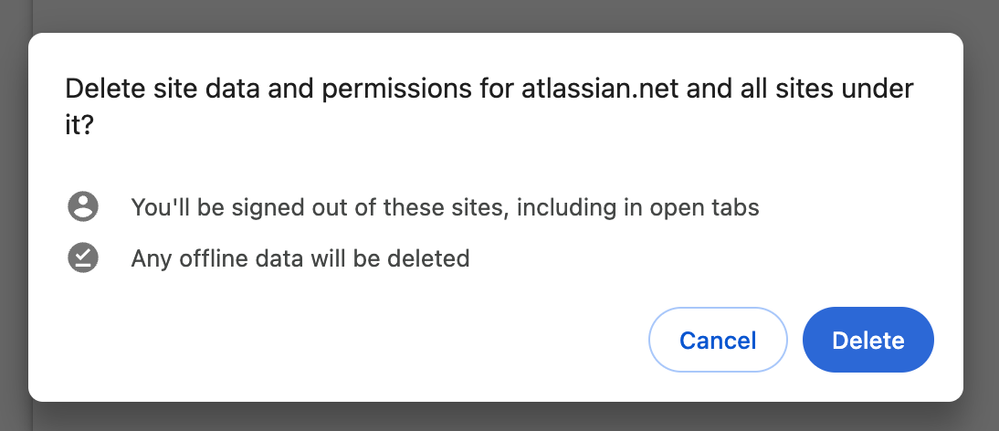The width and height of the screenshot is (999, 431).
Task: Select the round downloaded-check icon
Action: 83,258
